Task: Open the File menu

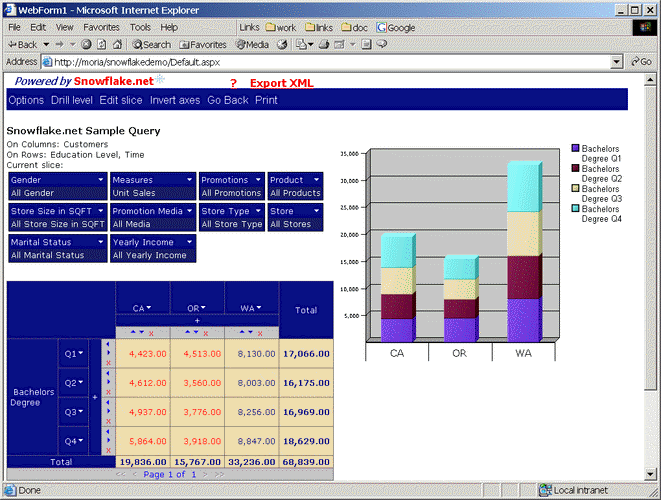Action: coord(14,27)
